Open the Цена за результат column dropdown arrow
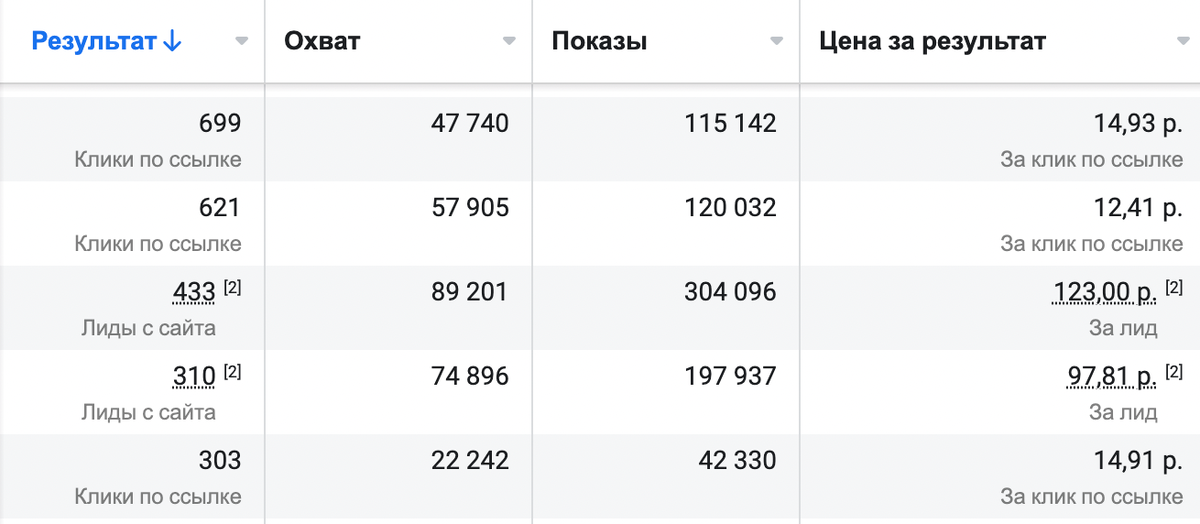The width and height of the screenshot is (1200, 524). [1184, 41]
